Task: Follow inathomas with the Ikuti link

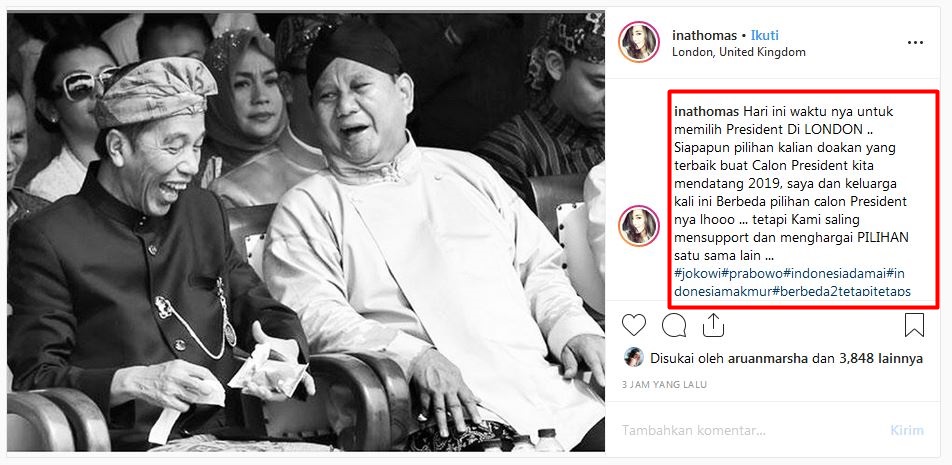Action: pyautogui.click(x=764, y=35)
